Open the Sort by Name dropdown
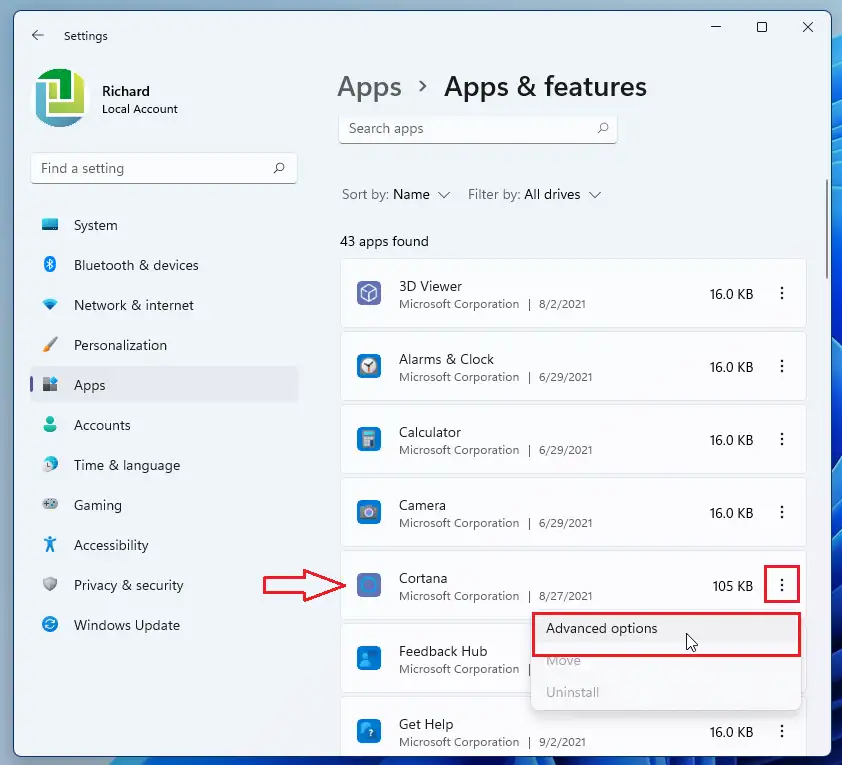This screenshot has height=765, width=842. point(396,194)
